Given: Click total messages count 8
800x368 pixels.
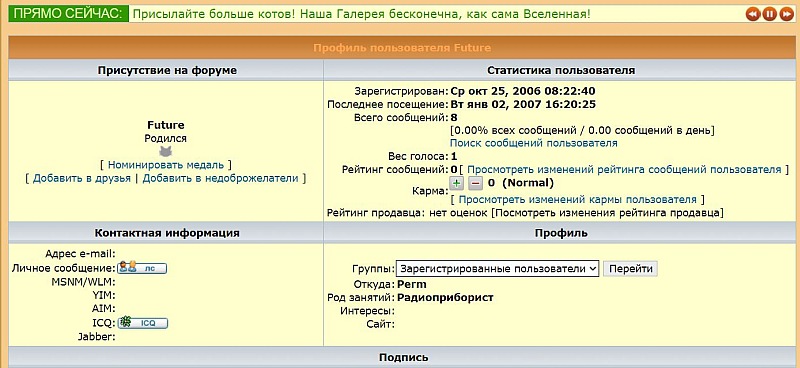Looking at the screenshot, I should pos(454,118).
